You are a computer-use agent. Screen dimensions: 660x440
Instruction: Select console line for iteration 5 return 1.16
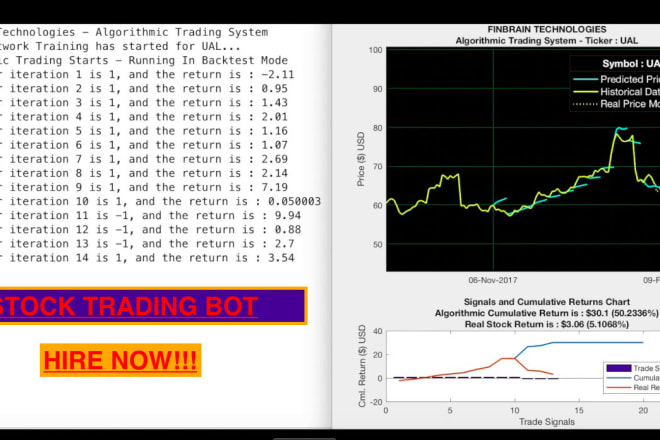point(144,131)
